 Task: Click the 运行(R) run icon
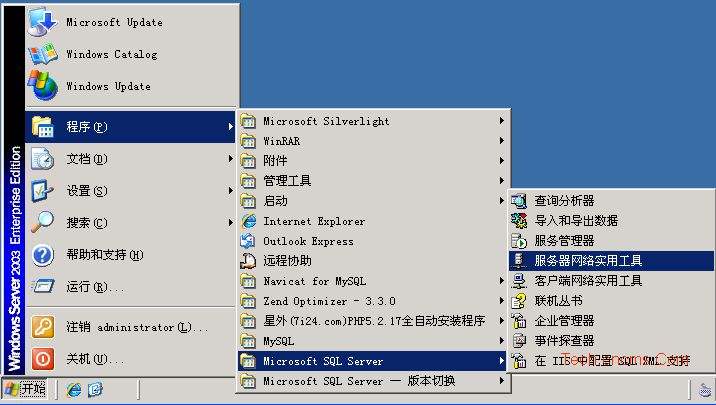43,287
